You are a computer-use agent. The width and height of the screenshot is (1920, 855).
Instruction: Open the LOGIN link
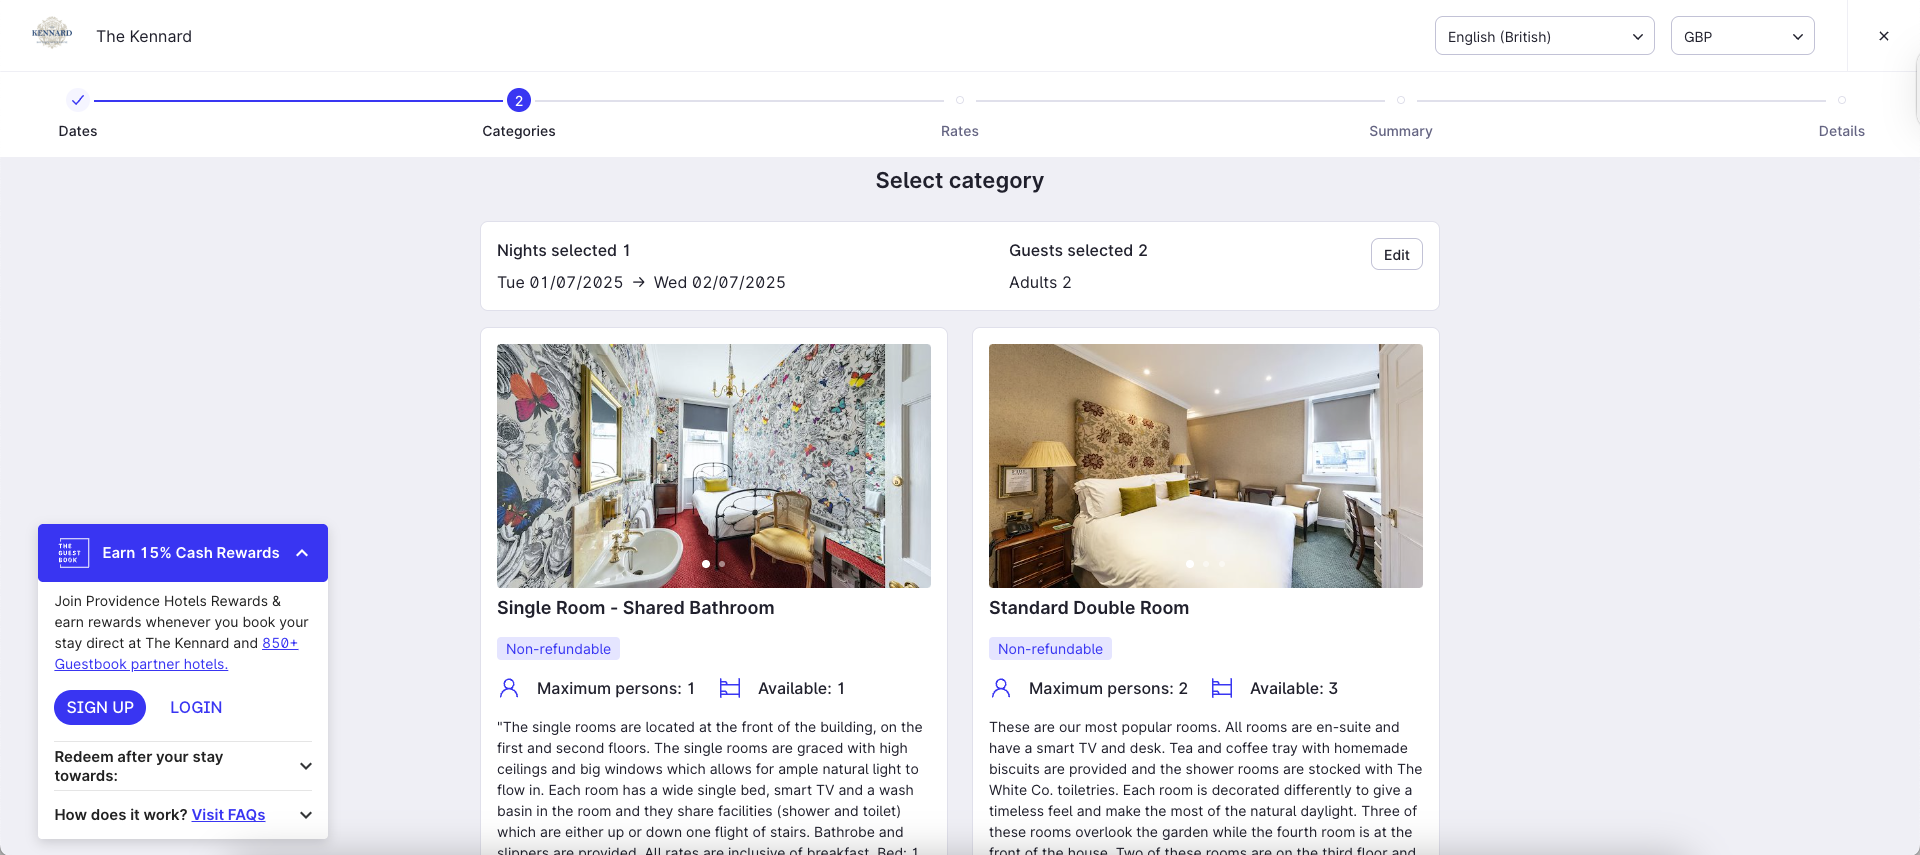(196, 707)
